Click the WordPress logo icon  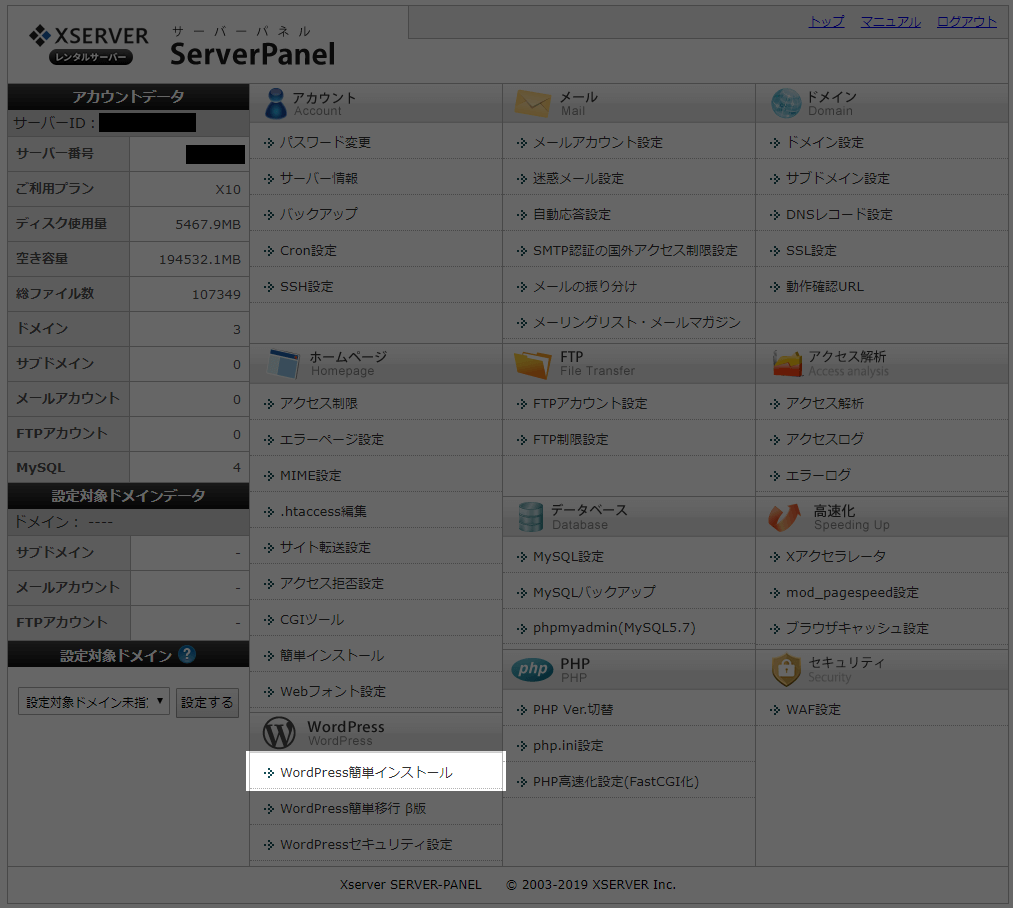tap(279, 733)
